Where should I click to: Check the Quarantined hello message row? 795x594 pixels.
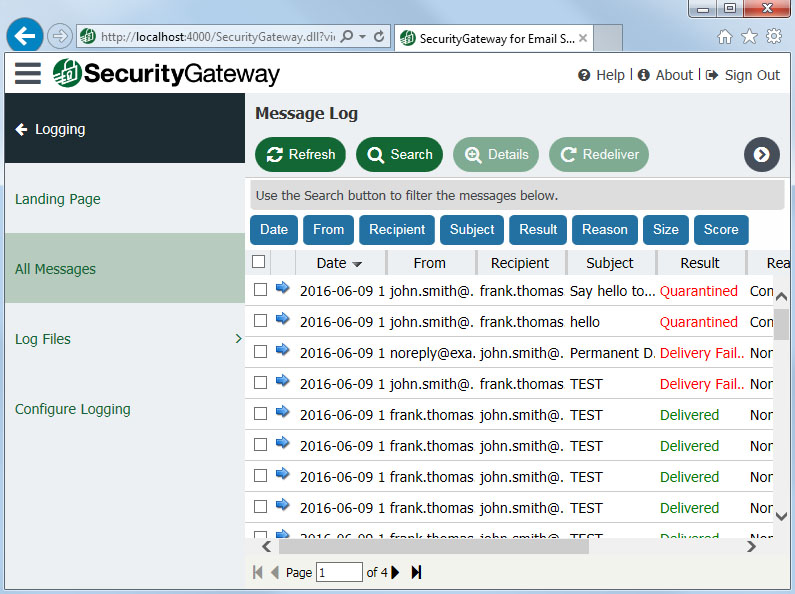261,320
